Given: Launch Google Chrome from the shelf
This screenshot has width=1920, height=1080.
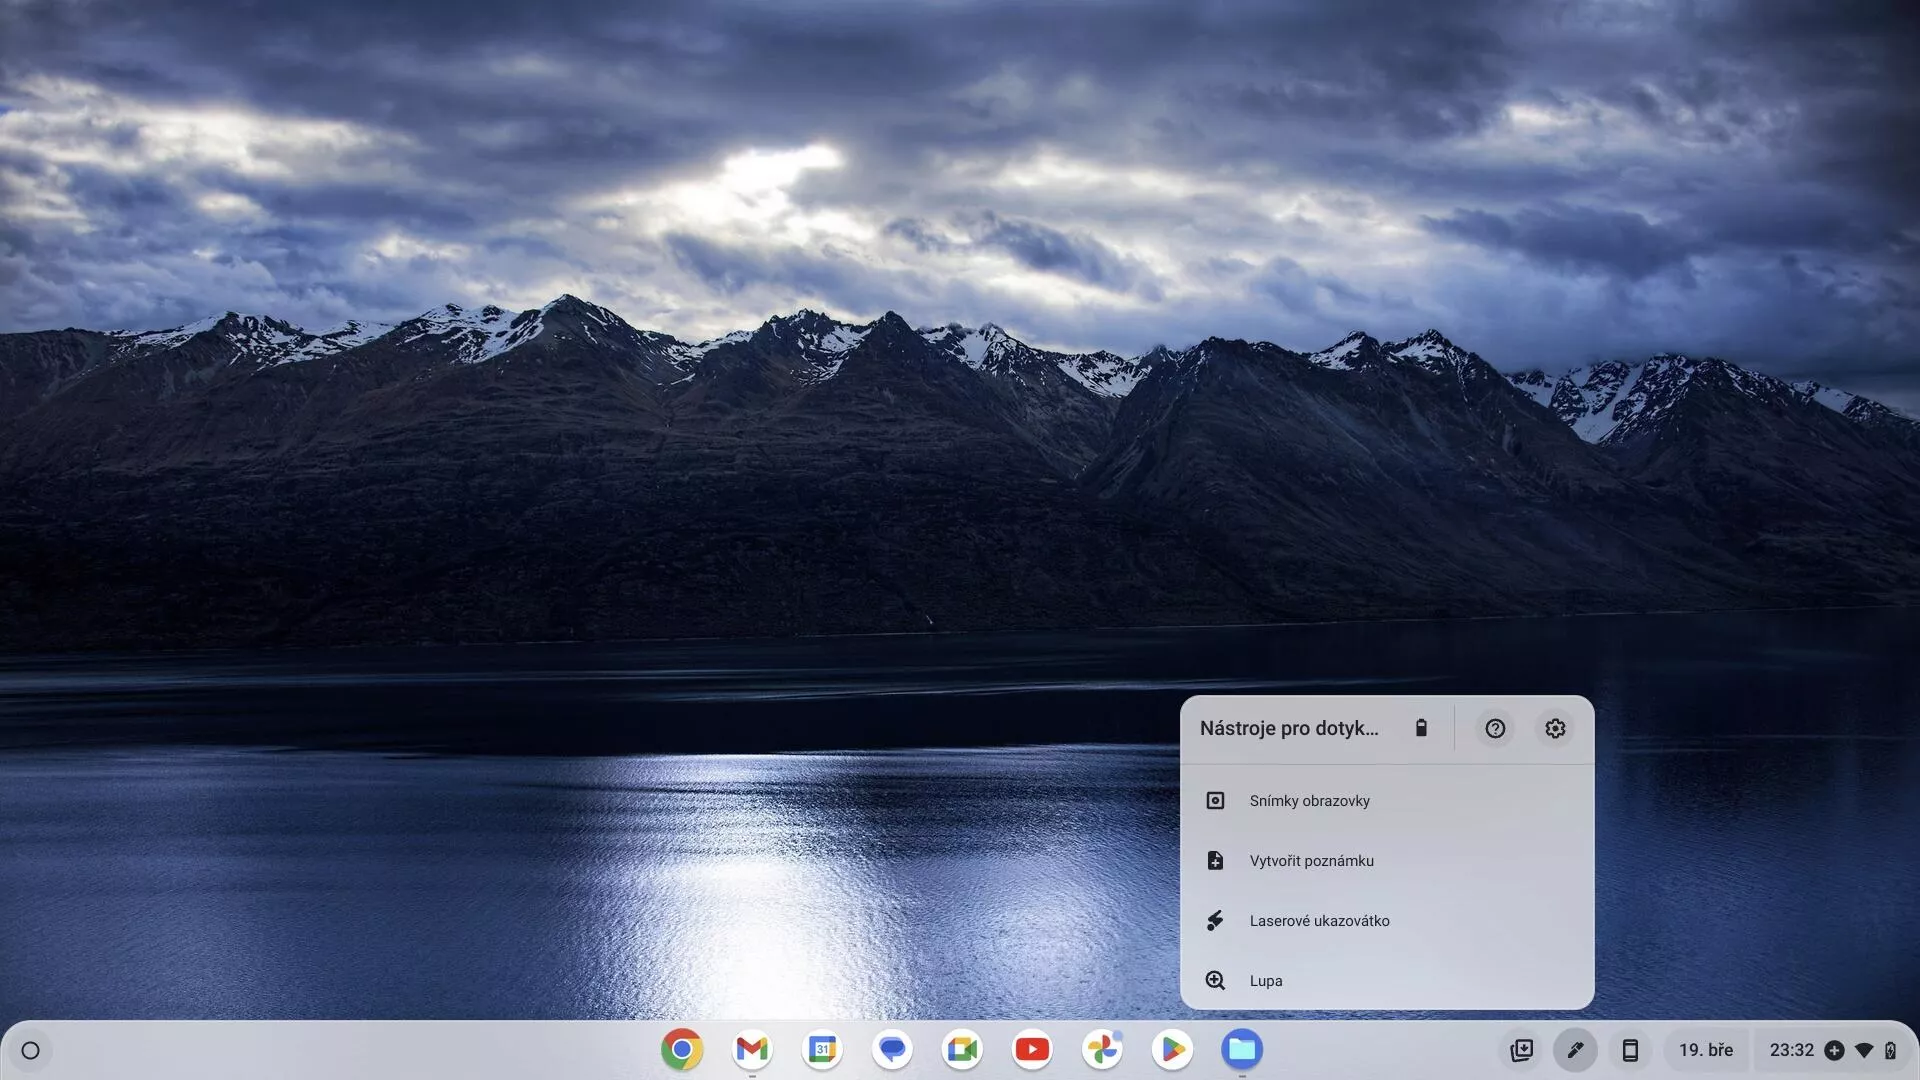Looking at the screenshot, I should click(x=682, y=1049).
